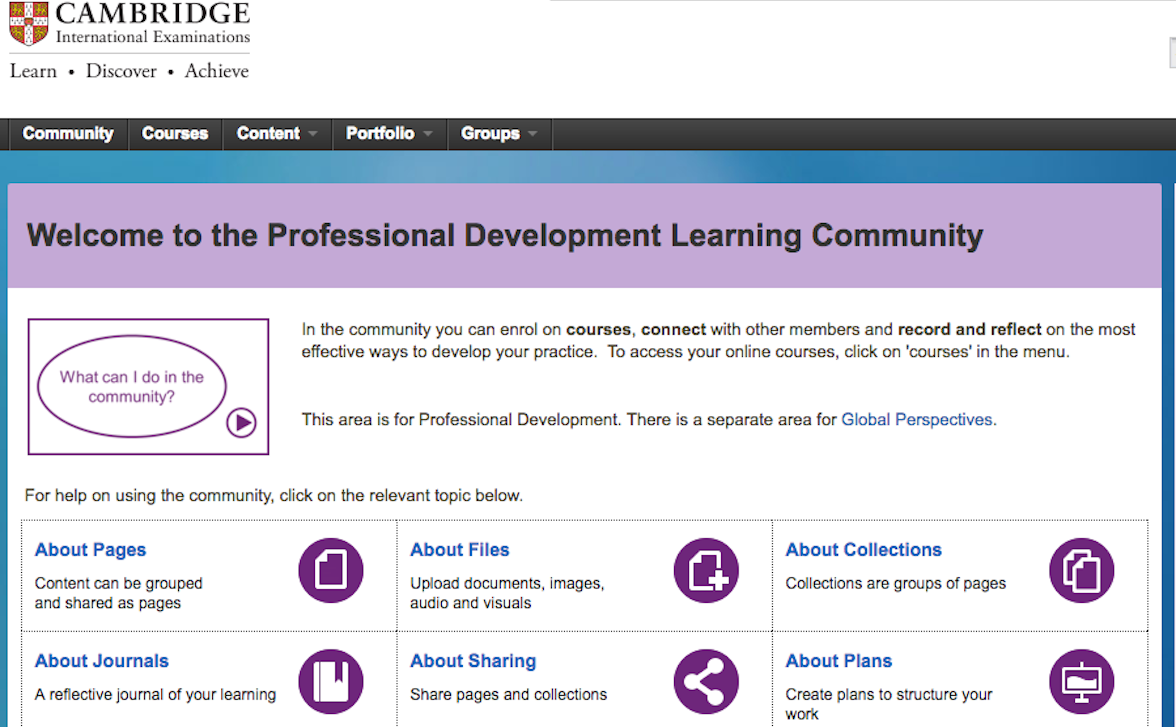
Task: Click the 'Learn • Discover • Achieve' tagline
Action: pyautogui.click(x=129, y=71)
